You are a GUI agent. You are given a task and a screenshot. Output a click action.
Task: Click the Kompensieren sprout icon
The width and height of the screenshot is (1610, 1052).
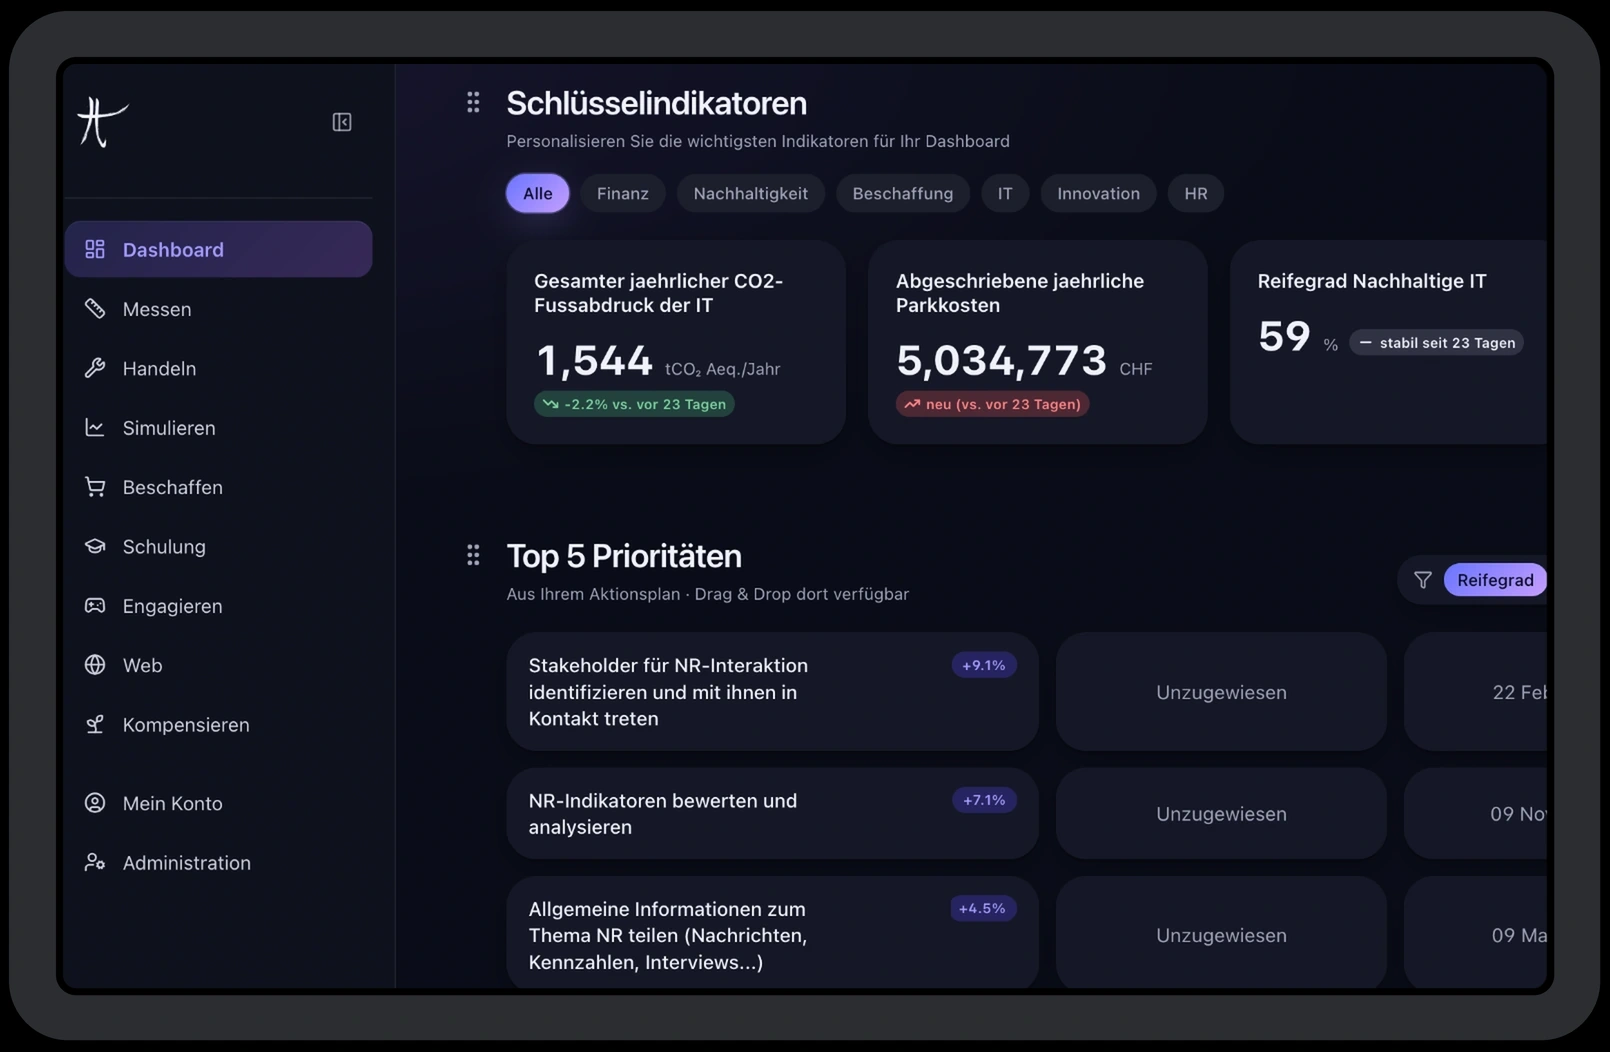click(95, 724)
